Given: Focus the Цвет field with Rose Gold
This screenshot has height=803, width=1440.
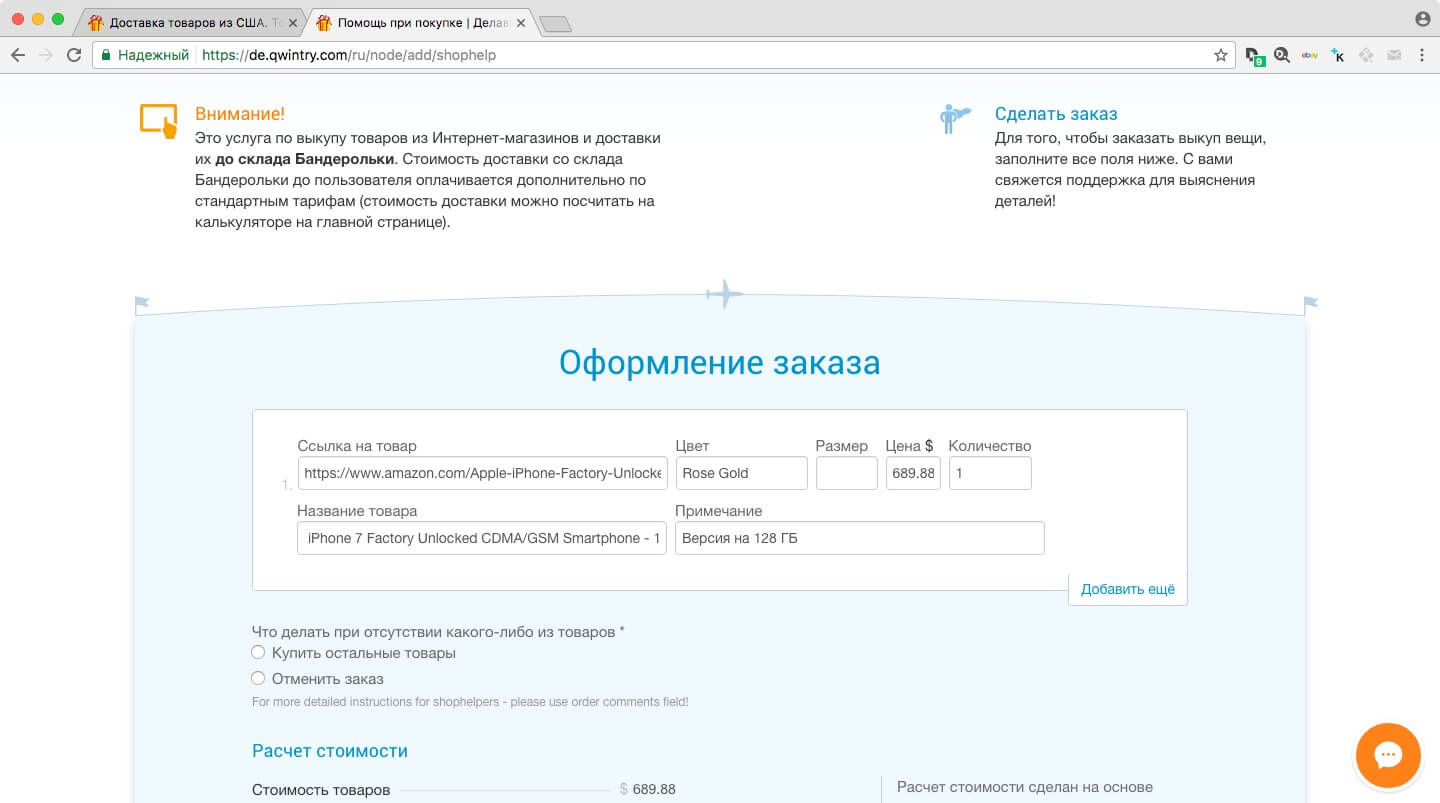Looking at the screenshot, I should point(741,473).
